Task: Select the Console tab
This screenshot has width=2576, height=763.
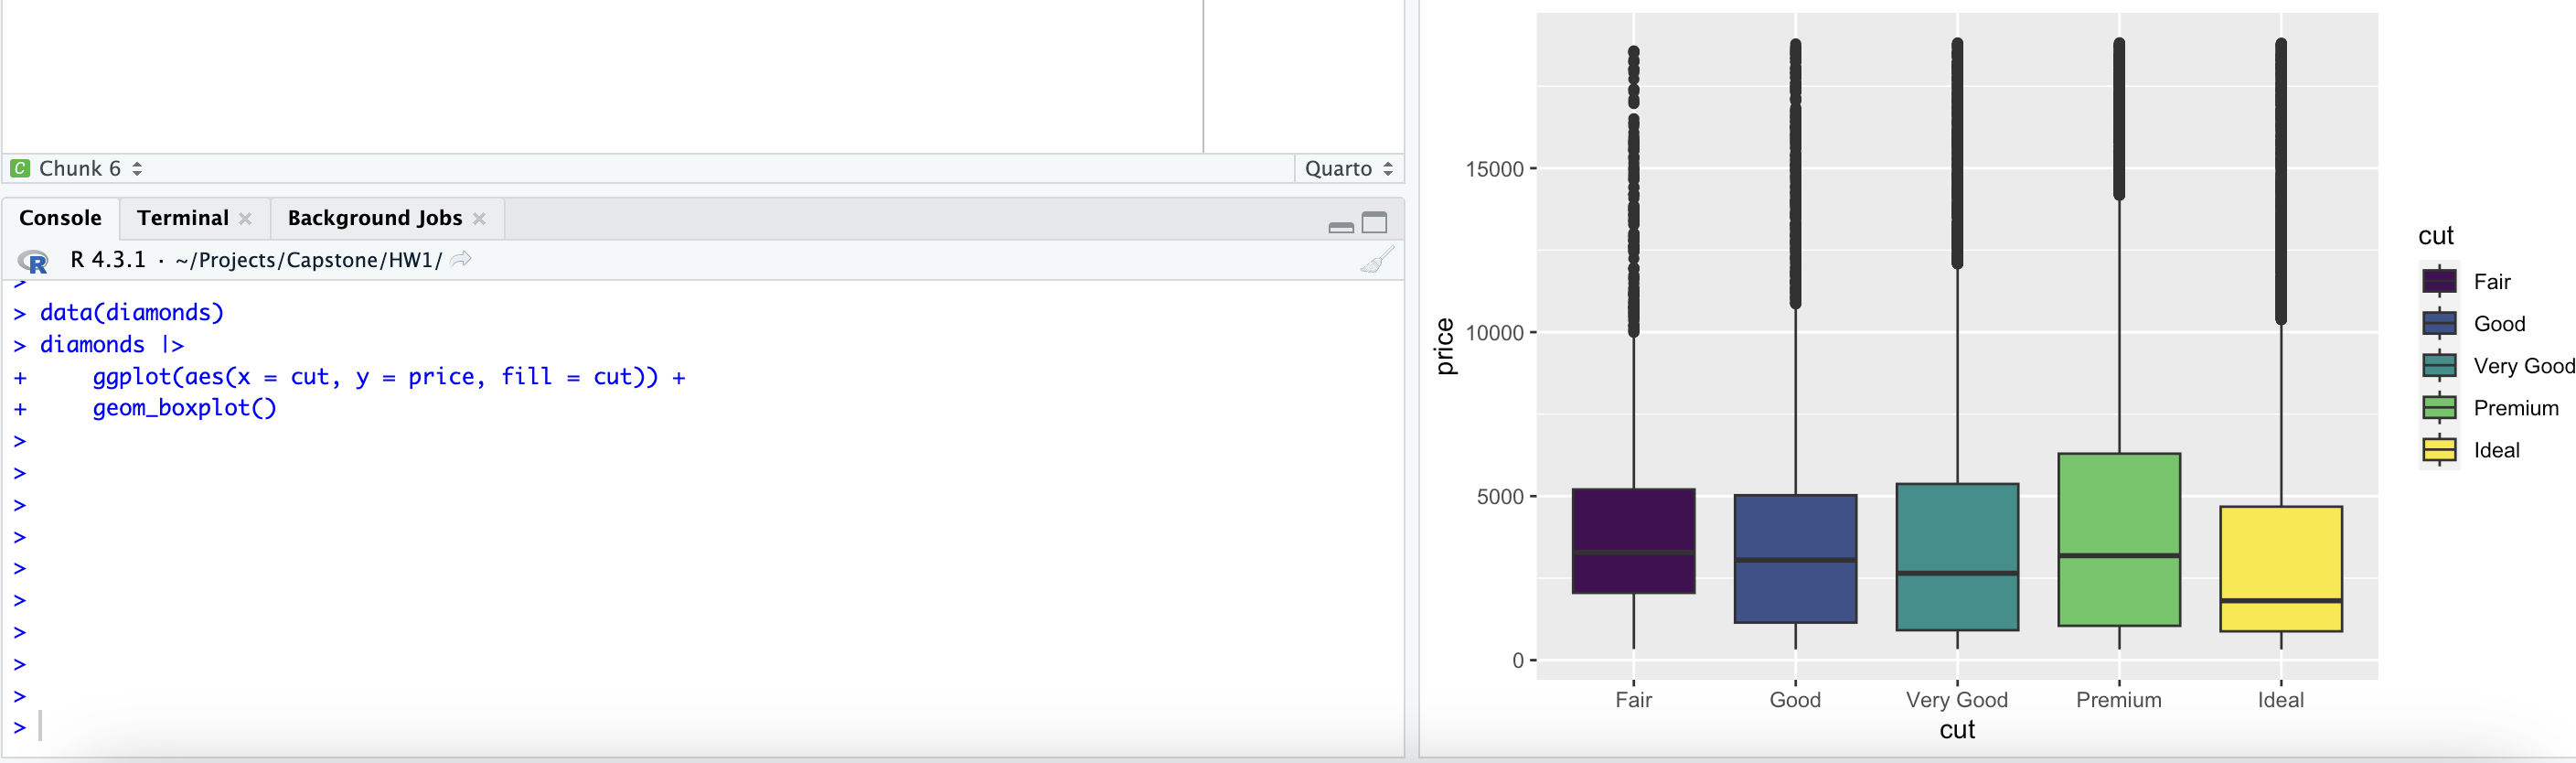Action: pos(60,217)
